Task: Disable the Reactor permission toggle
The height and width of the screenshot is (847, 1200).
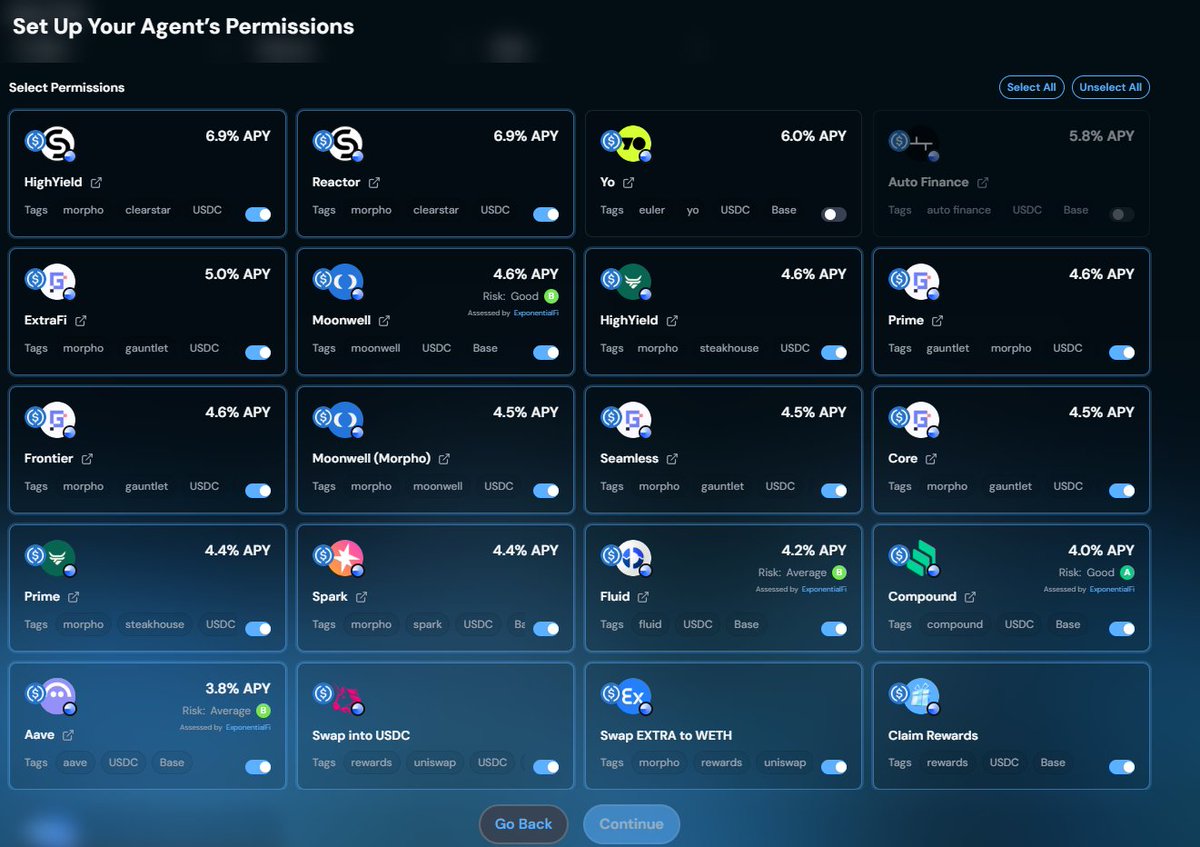Action: coord(546,214)
